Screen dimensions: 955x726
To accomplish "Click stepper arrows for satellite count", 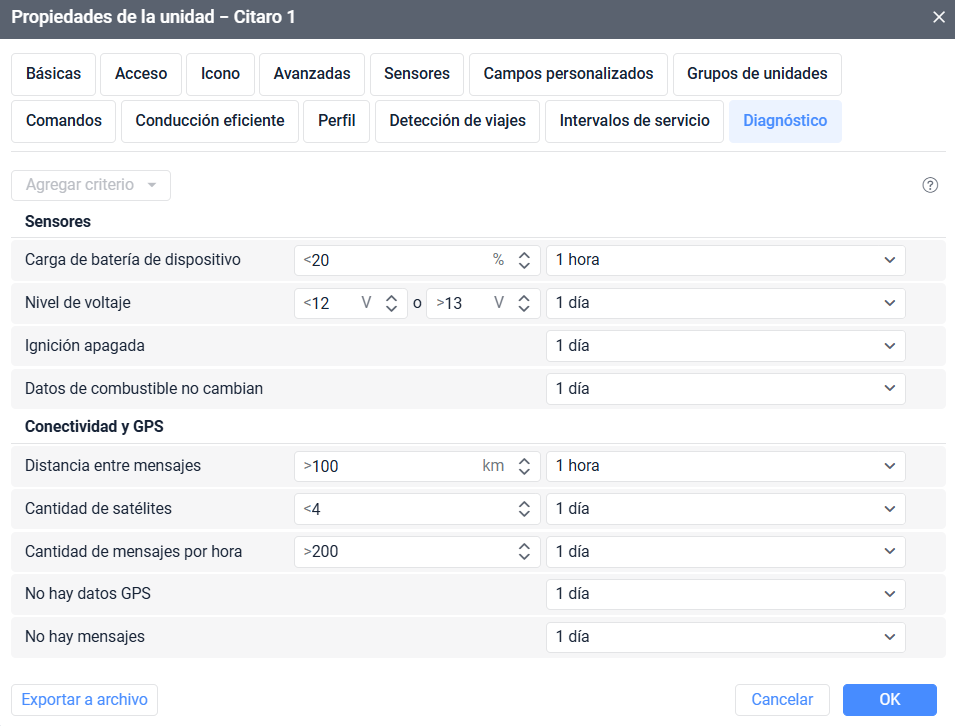I will [524, 509].
